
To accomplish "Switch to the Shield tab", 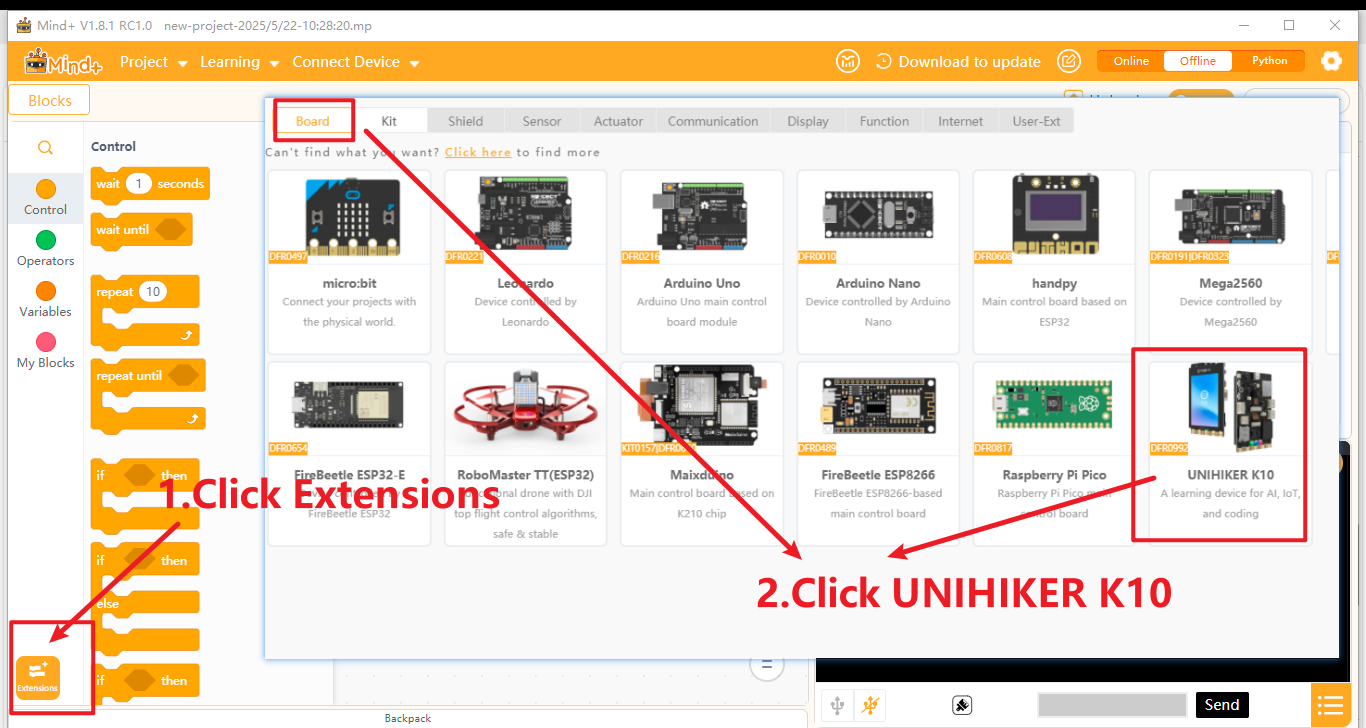I will 465,121.
